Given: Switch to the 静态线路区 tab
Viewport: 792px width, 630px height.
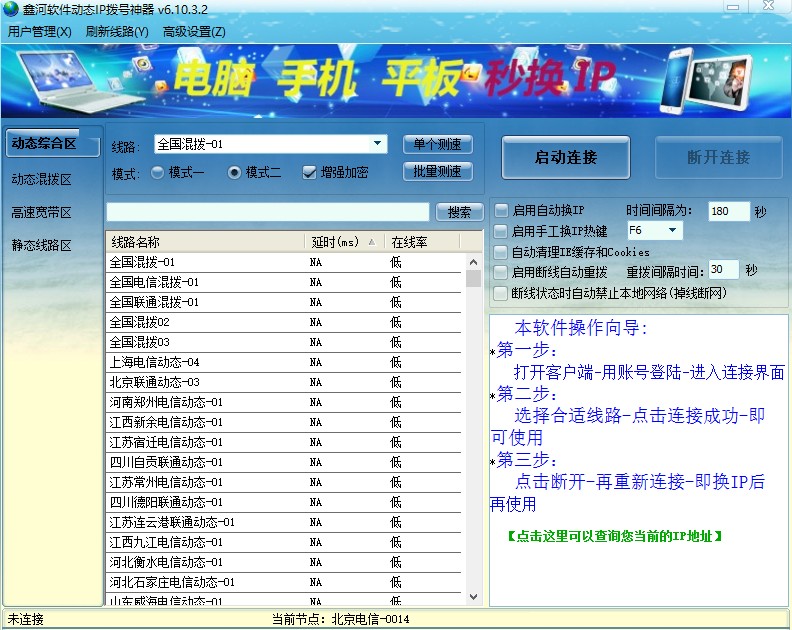Looking at the screenshot, I should click(x=41, y=246).
